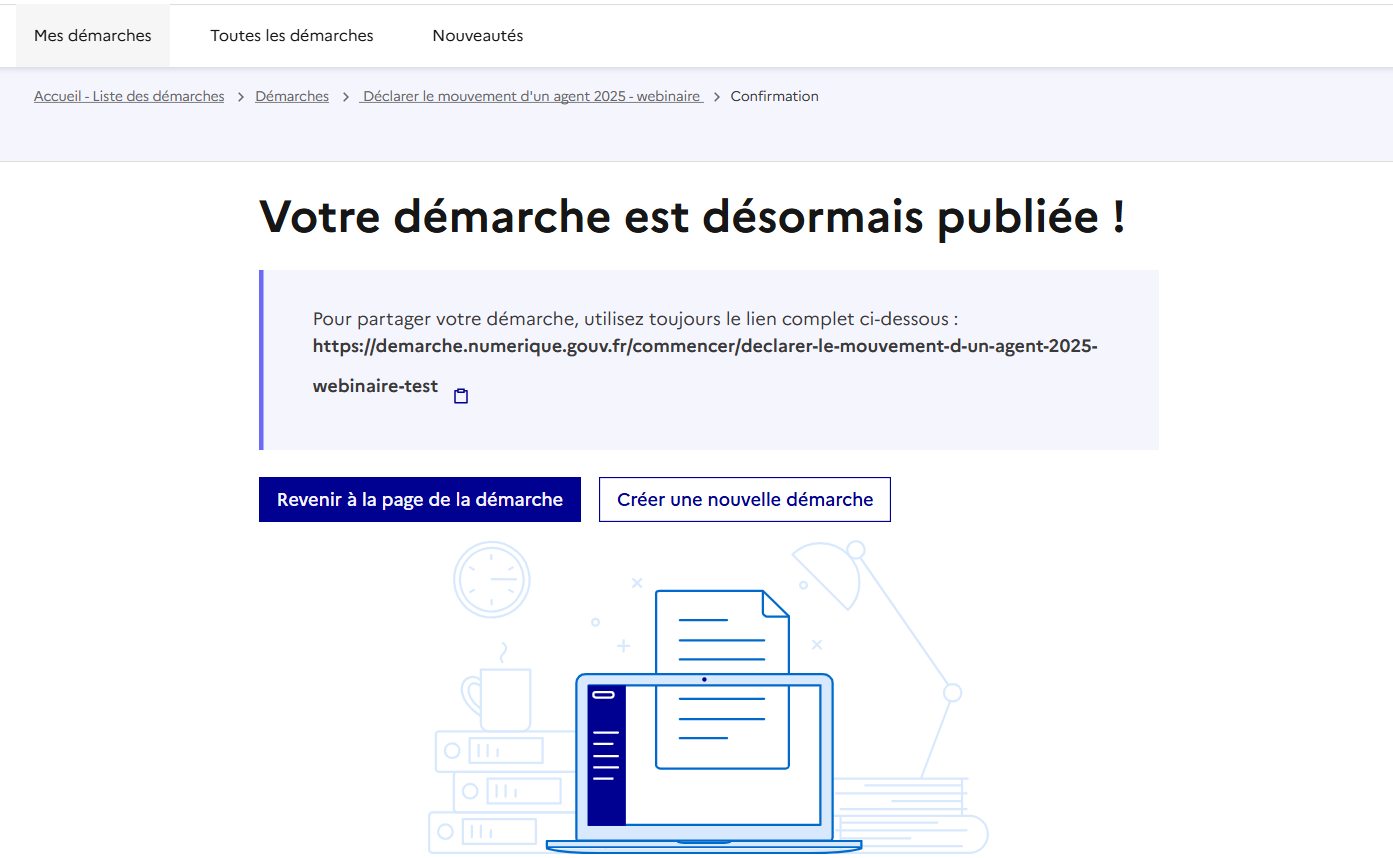This screenshot has width=1393, height=858.
Task: Click the wall clock illustration
Action: (492, 579)
